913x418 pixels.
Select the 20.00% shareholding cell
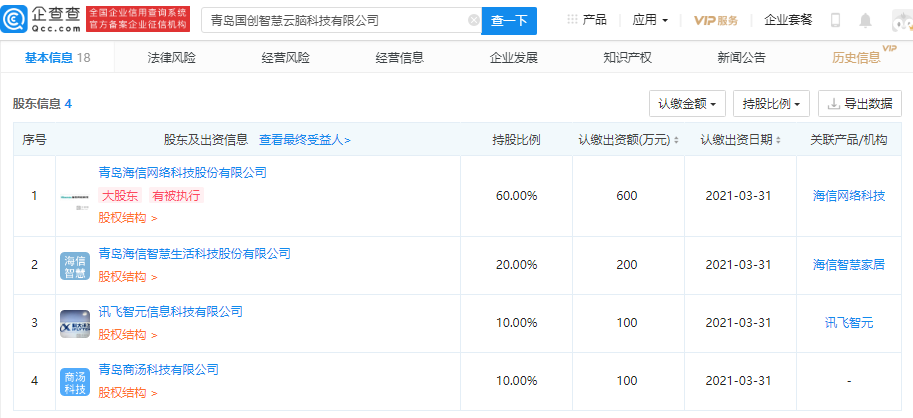[x=516, y=265]
